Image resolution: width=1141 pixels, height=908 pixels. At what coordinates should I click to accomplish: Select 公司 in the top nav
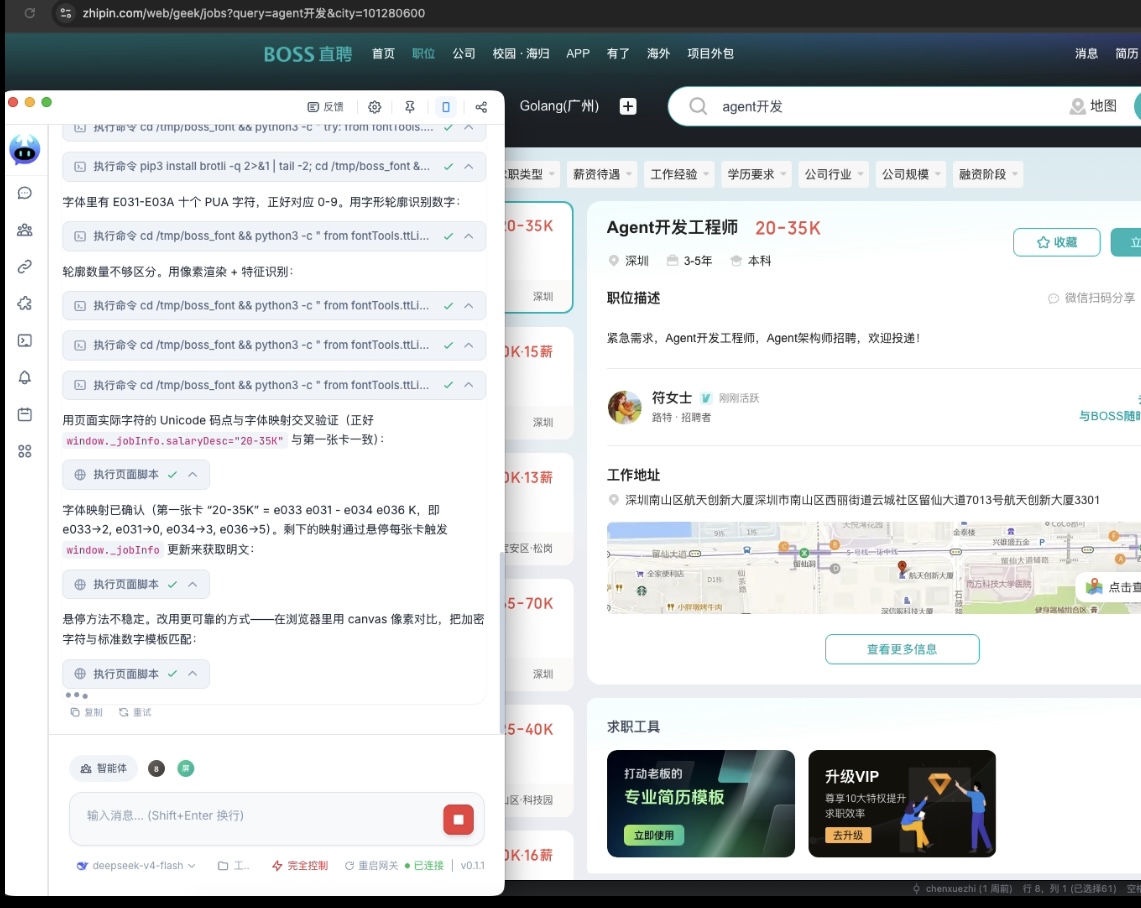464,53
